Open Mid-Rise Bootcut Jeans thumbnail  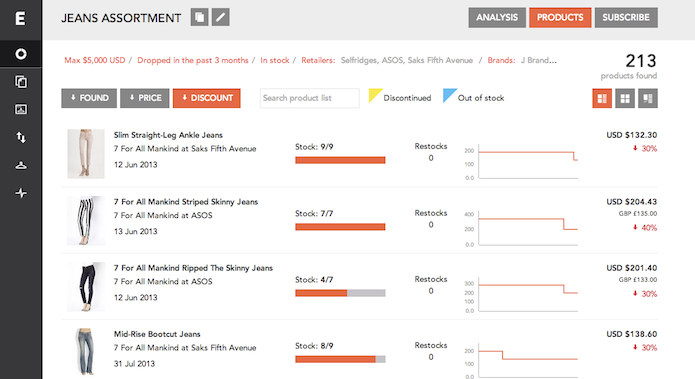tap(86, 353)
